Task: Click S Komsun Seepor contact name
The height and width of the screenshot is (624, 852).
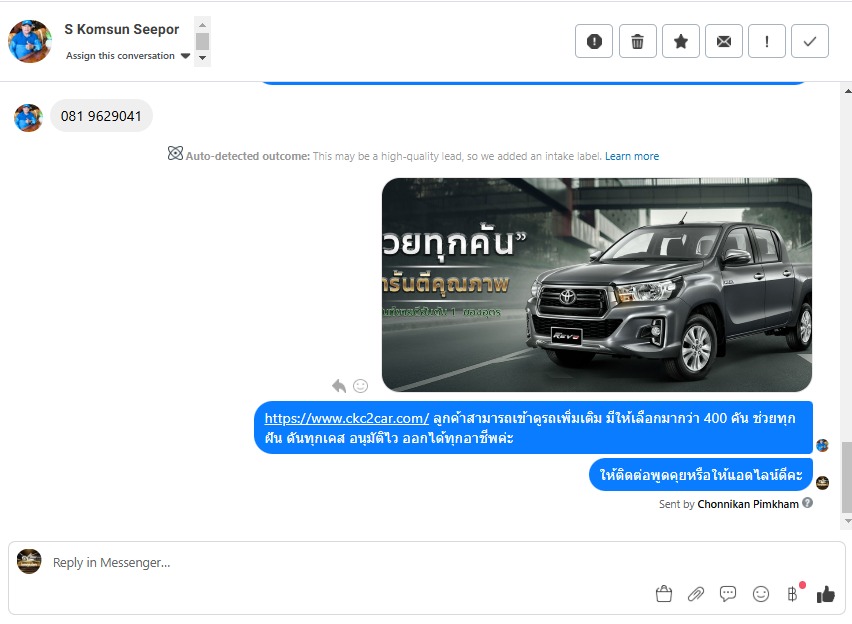Action: [x=121, y=29]
